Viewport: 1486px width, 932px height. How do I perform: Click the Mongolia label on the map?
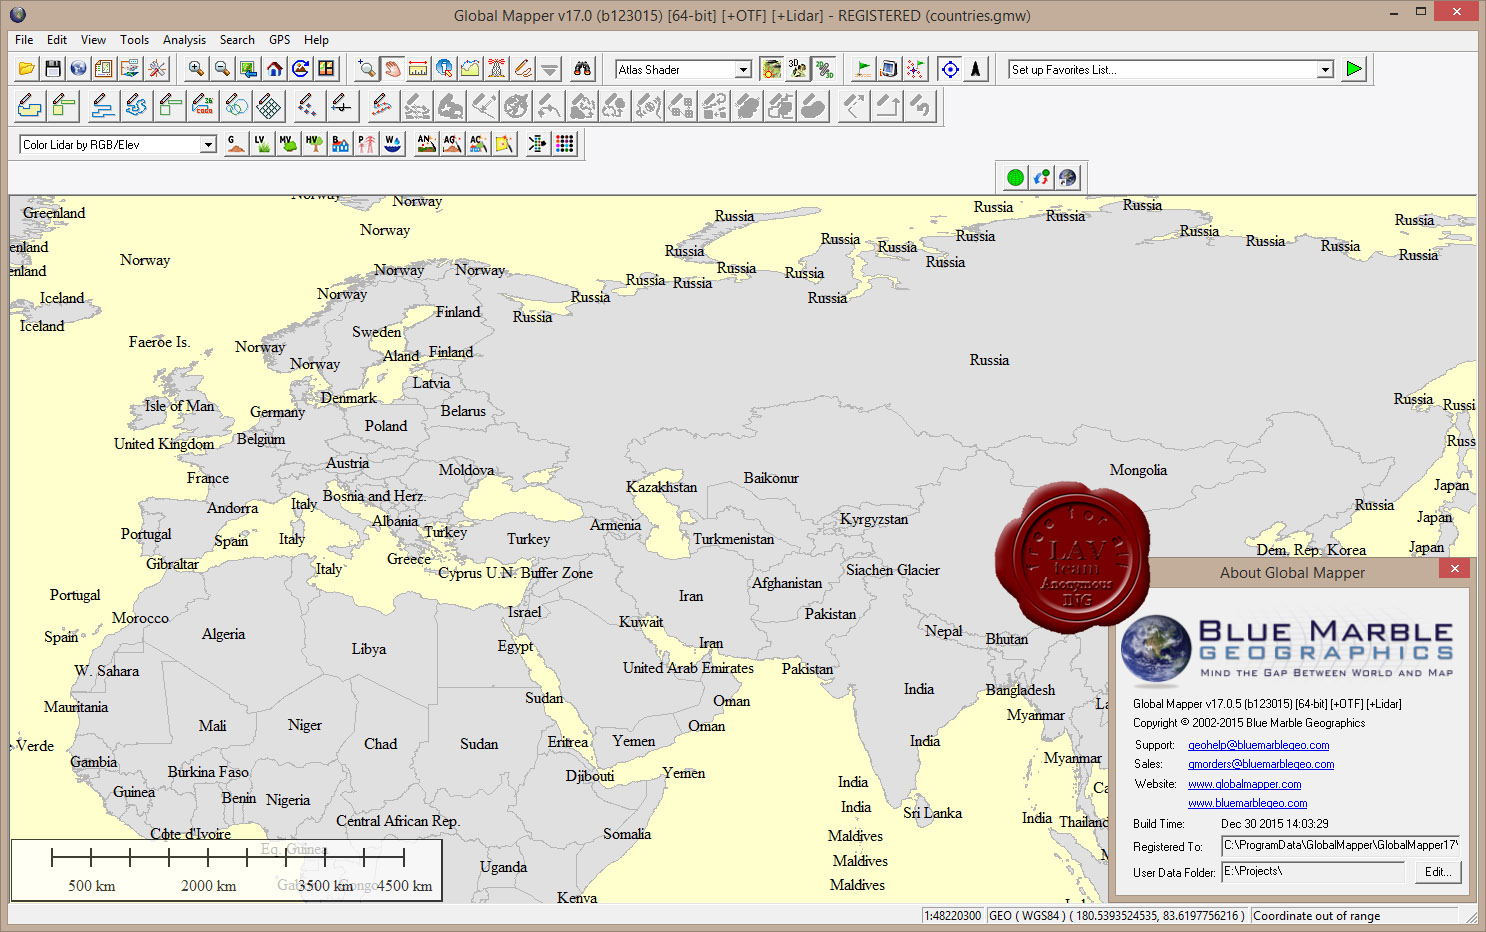[1138, 470]
